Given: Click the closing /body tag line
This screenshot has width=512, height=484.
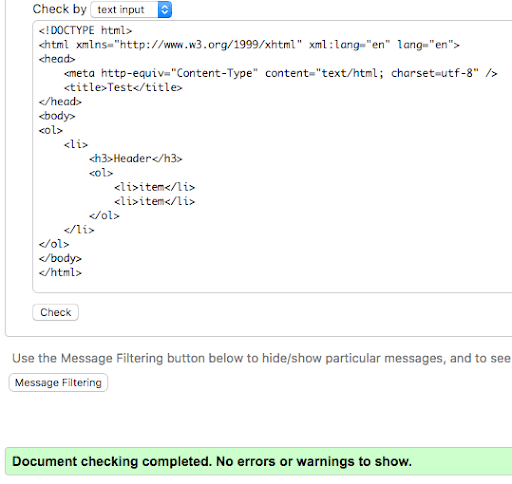Looking at the screenshot, I should [x=60, y=258].
